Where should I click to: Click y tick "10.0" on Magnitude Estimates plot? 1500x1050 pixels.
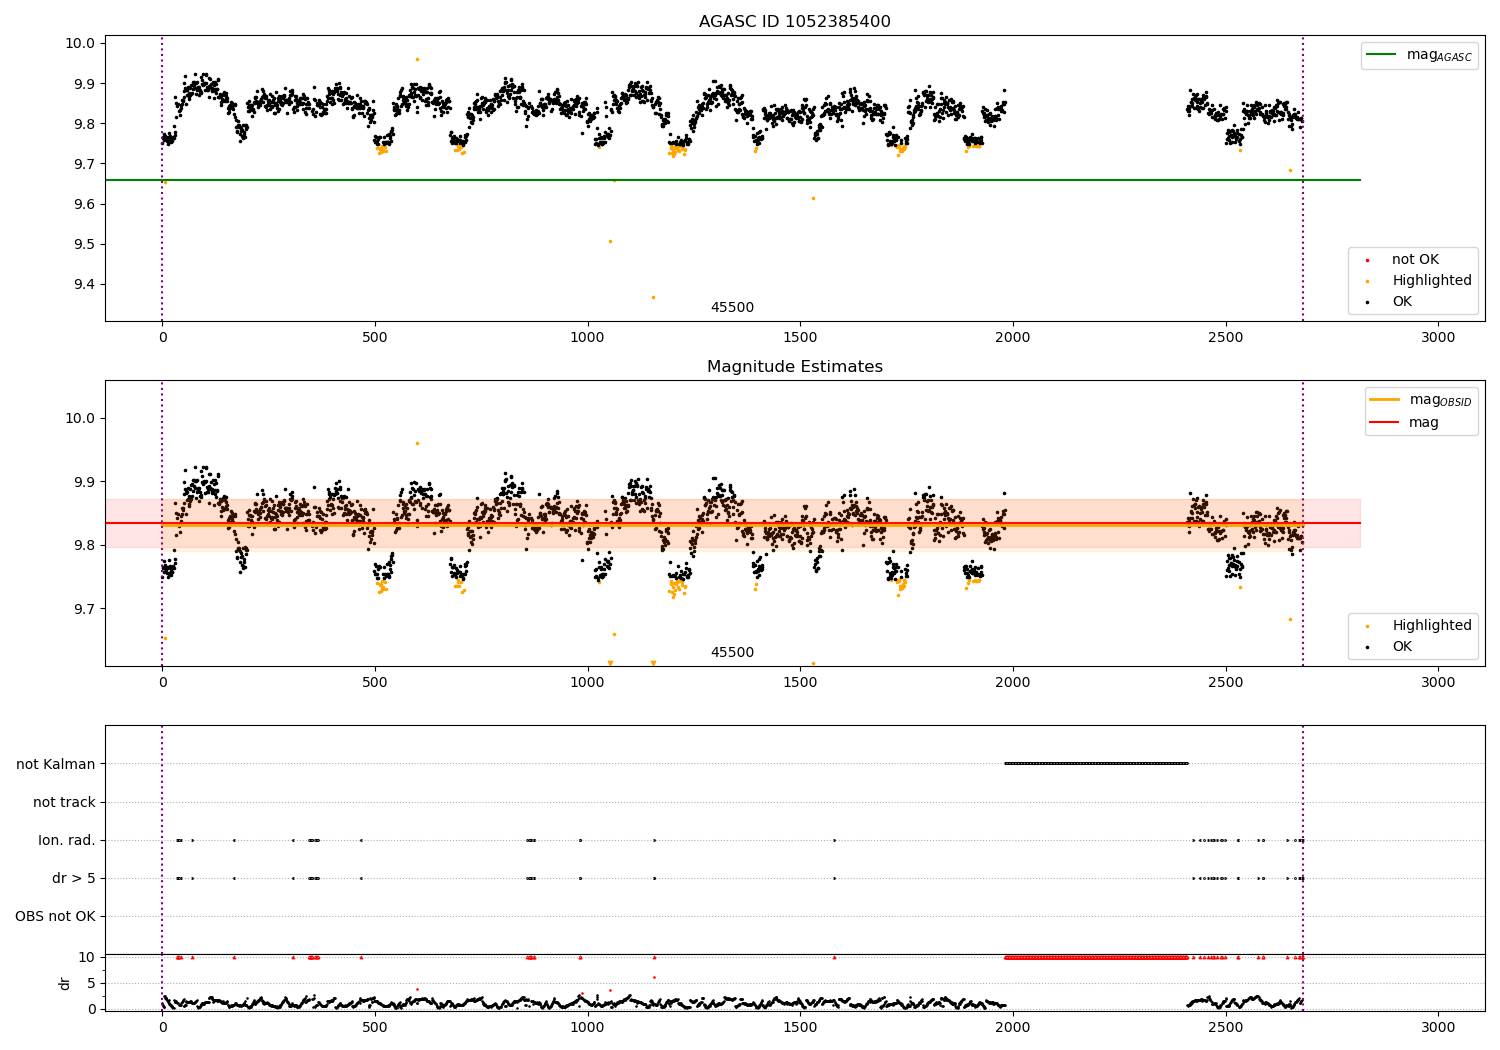click(x=79, y=419)
